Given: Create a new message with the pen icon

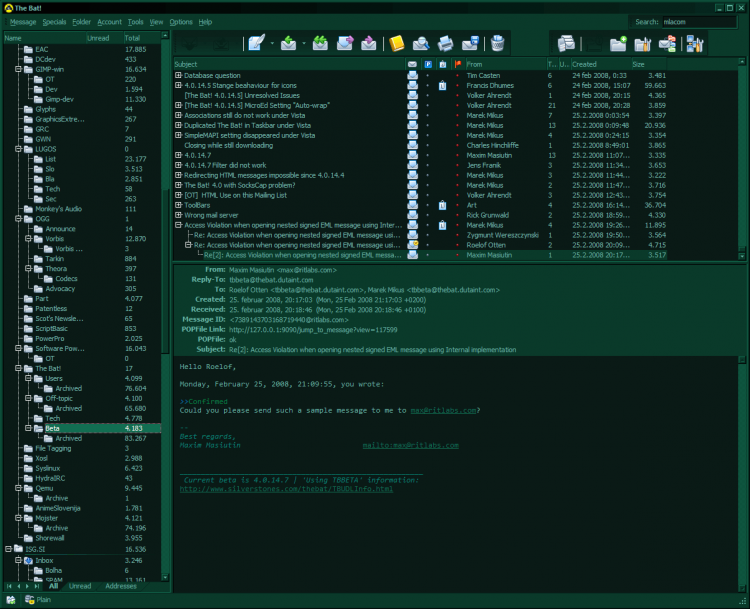Looking at the screenshot, I should tap(256, 43).
